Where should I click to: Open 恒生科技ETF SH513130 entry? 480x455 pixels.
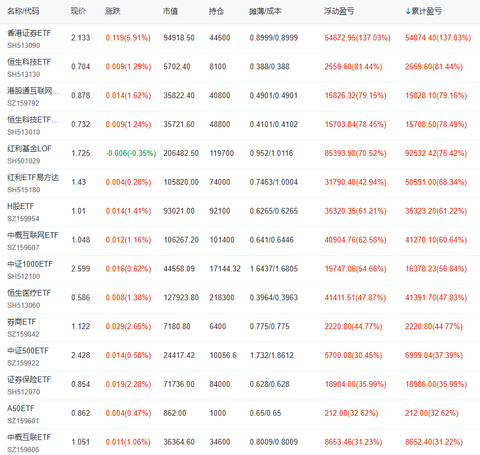(x=29, y=62)
